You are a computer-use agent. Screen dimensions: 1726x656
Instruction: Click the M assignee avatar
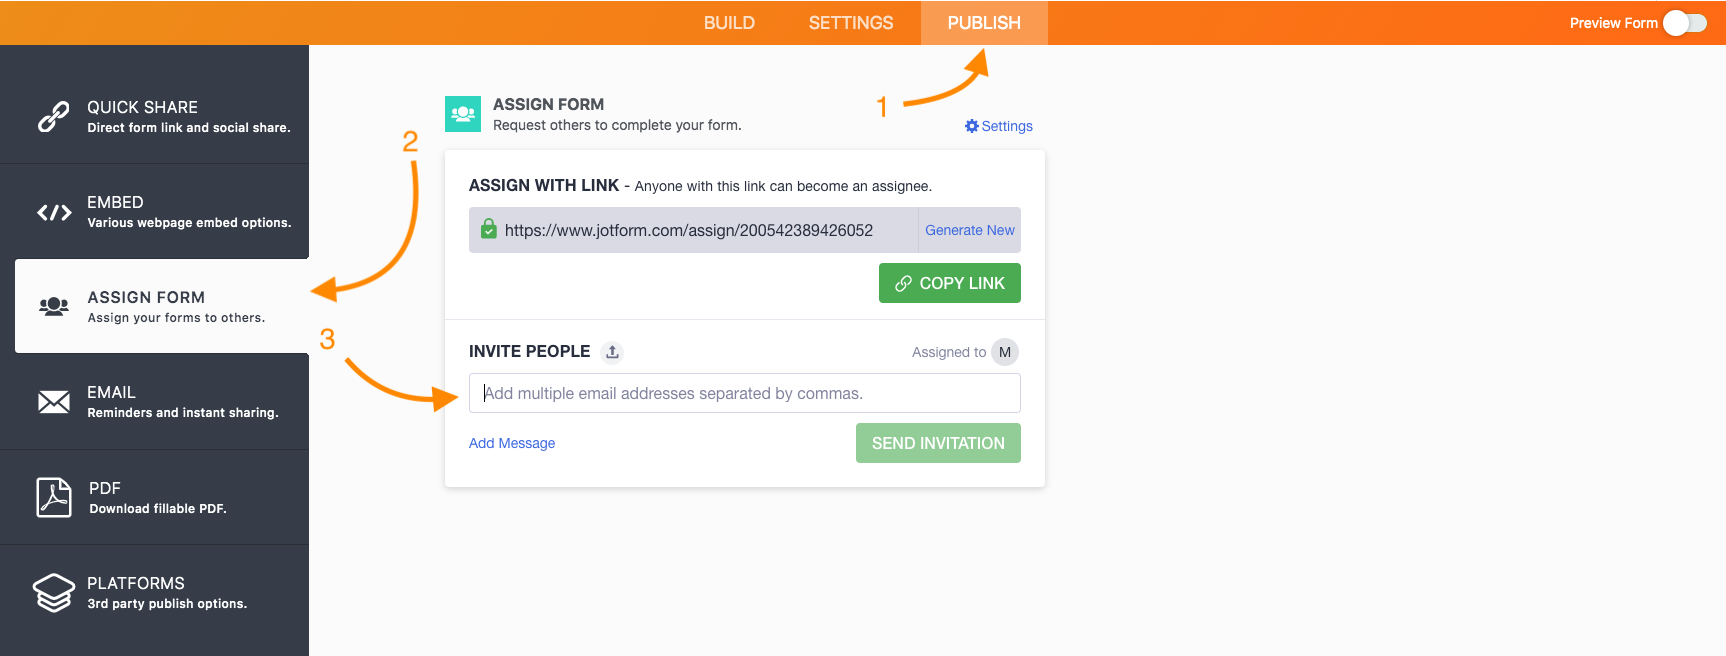point(1005,352)
